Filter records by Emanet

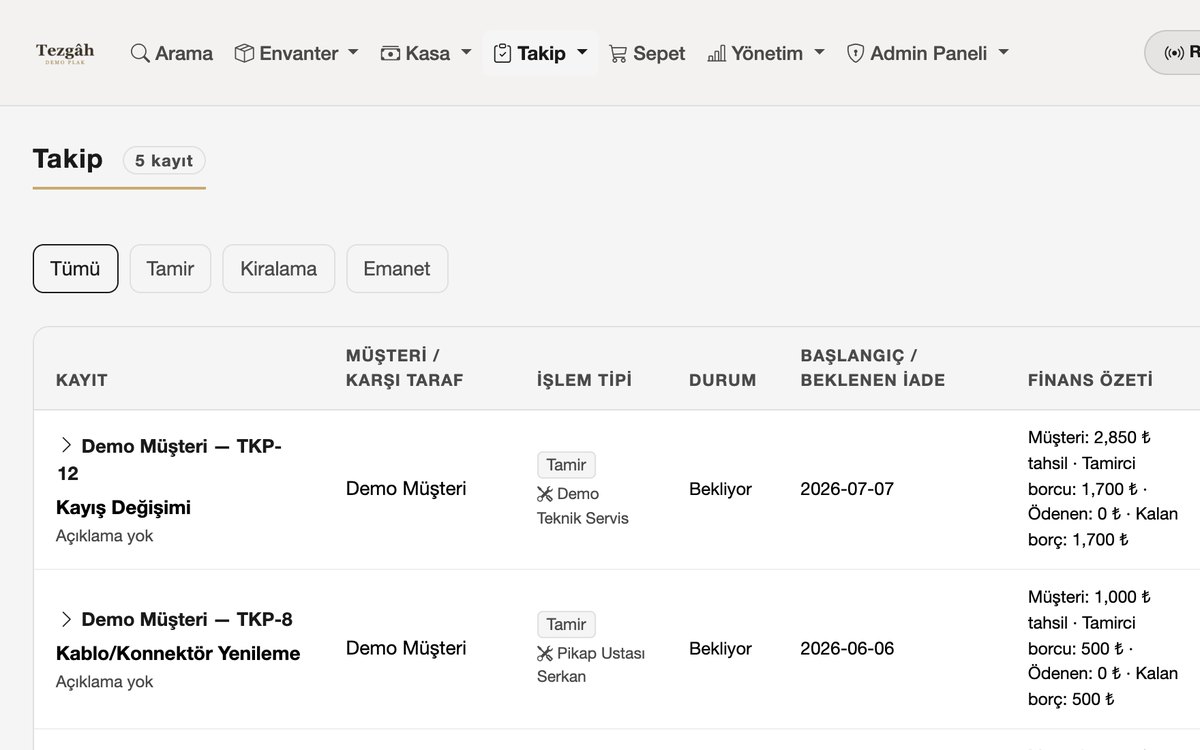click(397, 269)
